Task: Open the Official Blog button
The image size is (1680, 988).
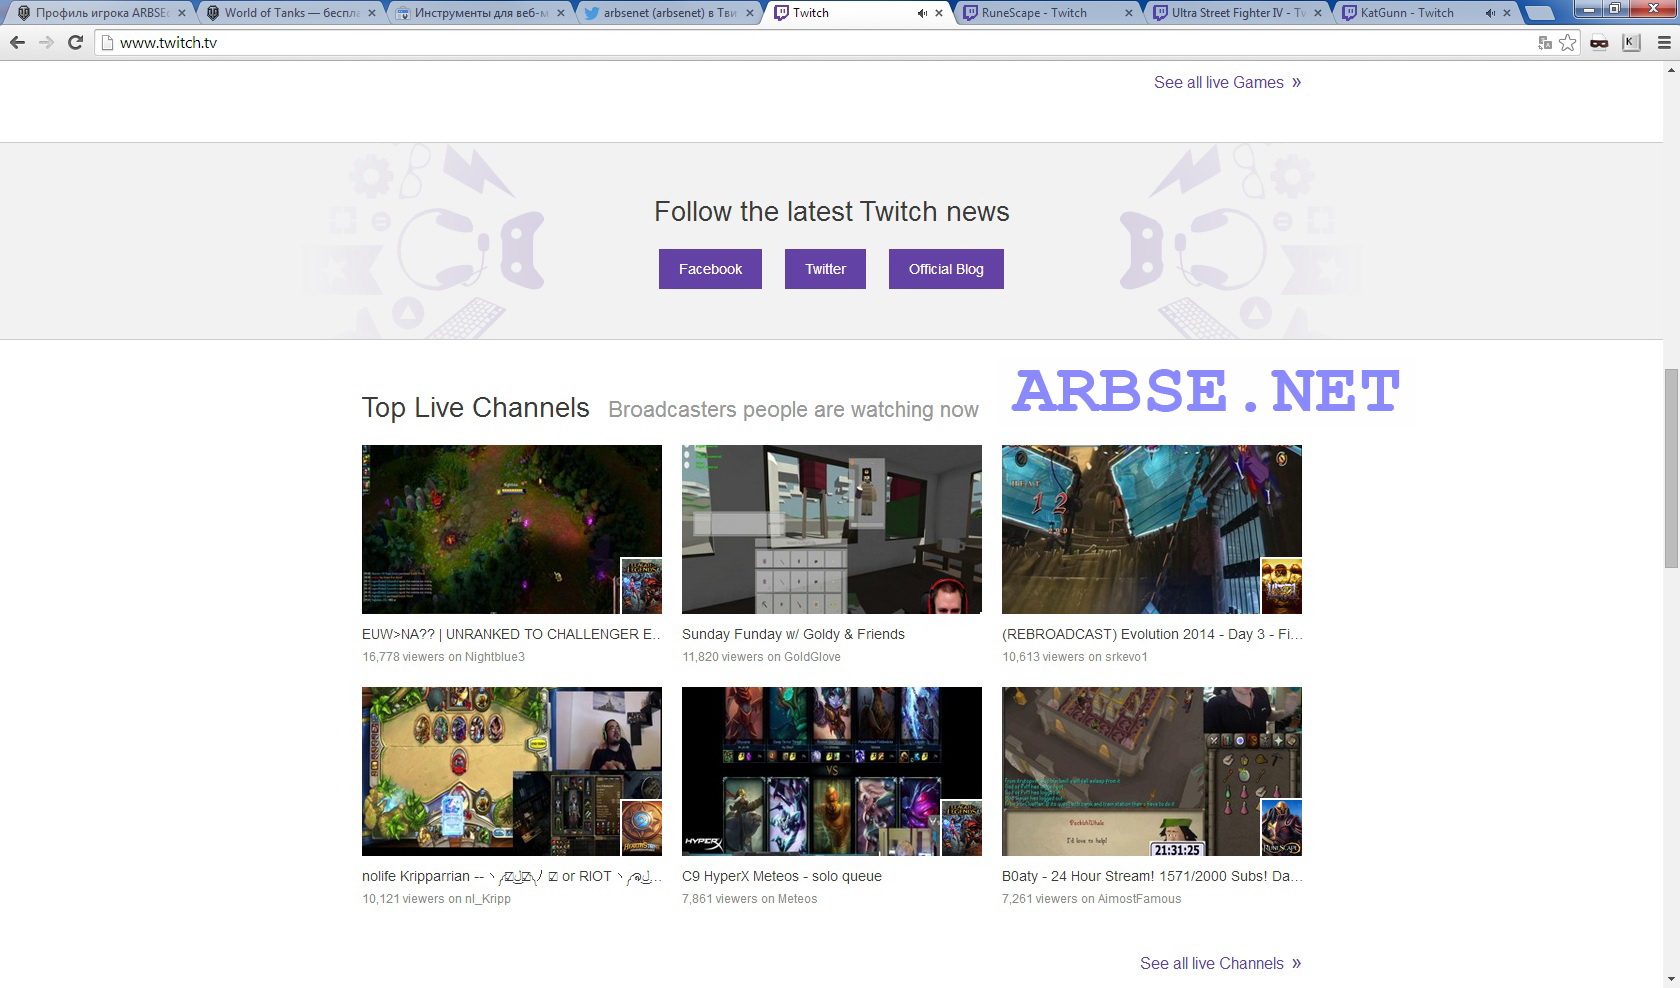Action: pos(946,269)
